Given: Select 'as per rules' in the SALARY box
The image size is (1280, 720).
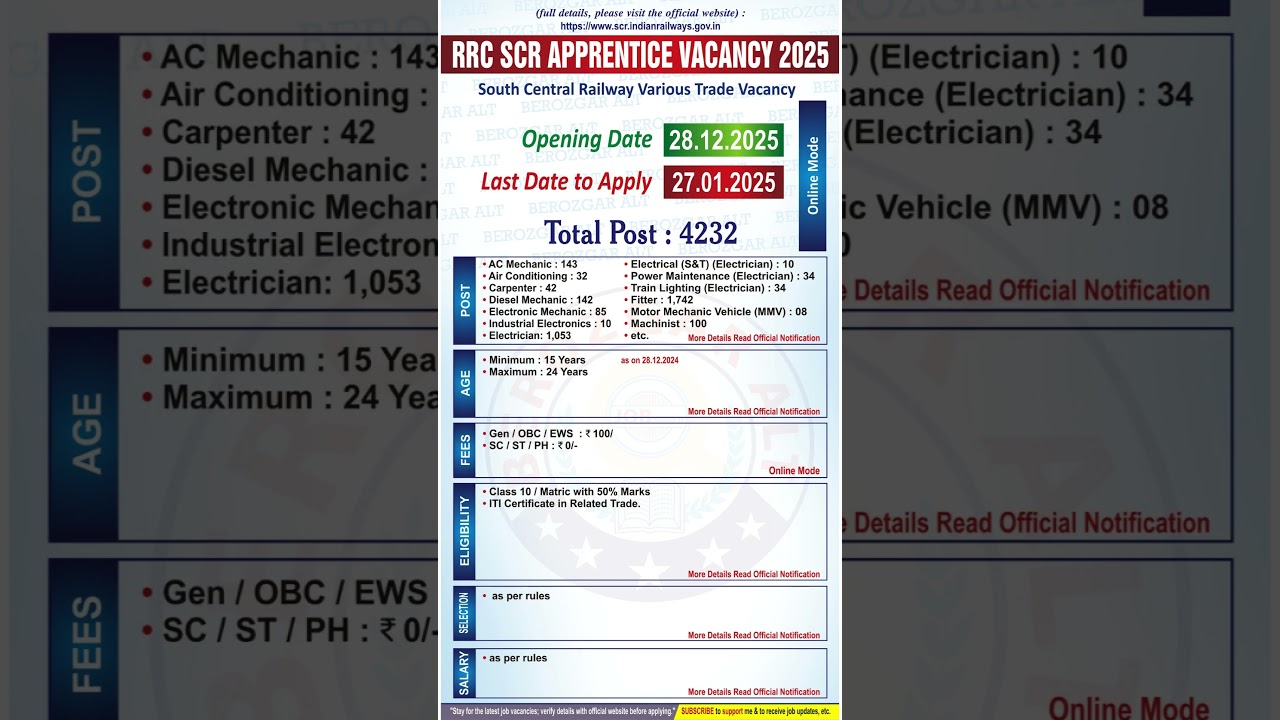Looking at the screenshot, I should (516, 658).
